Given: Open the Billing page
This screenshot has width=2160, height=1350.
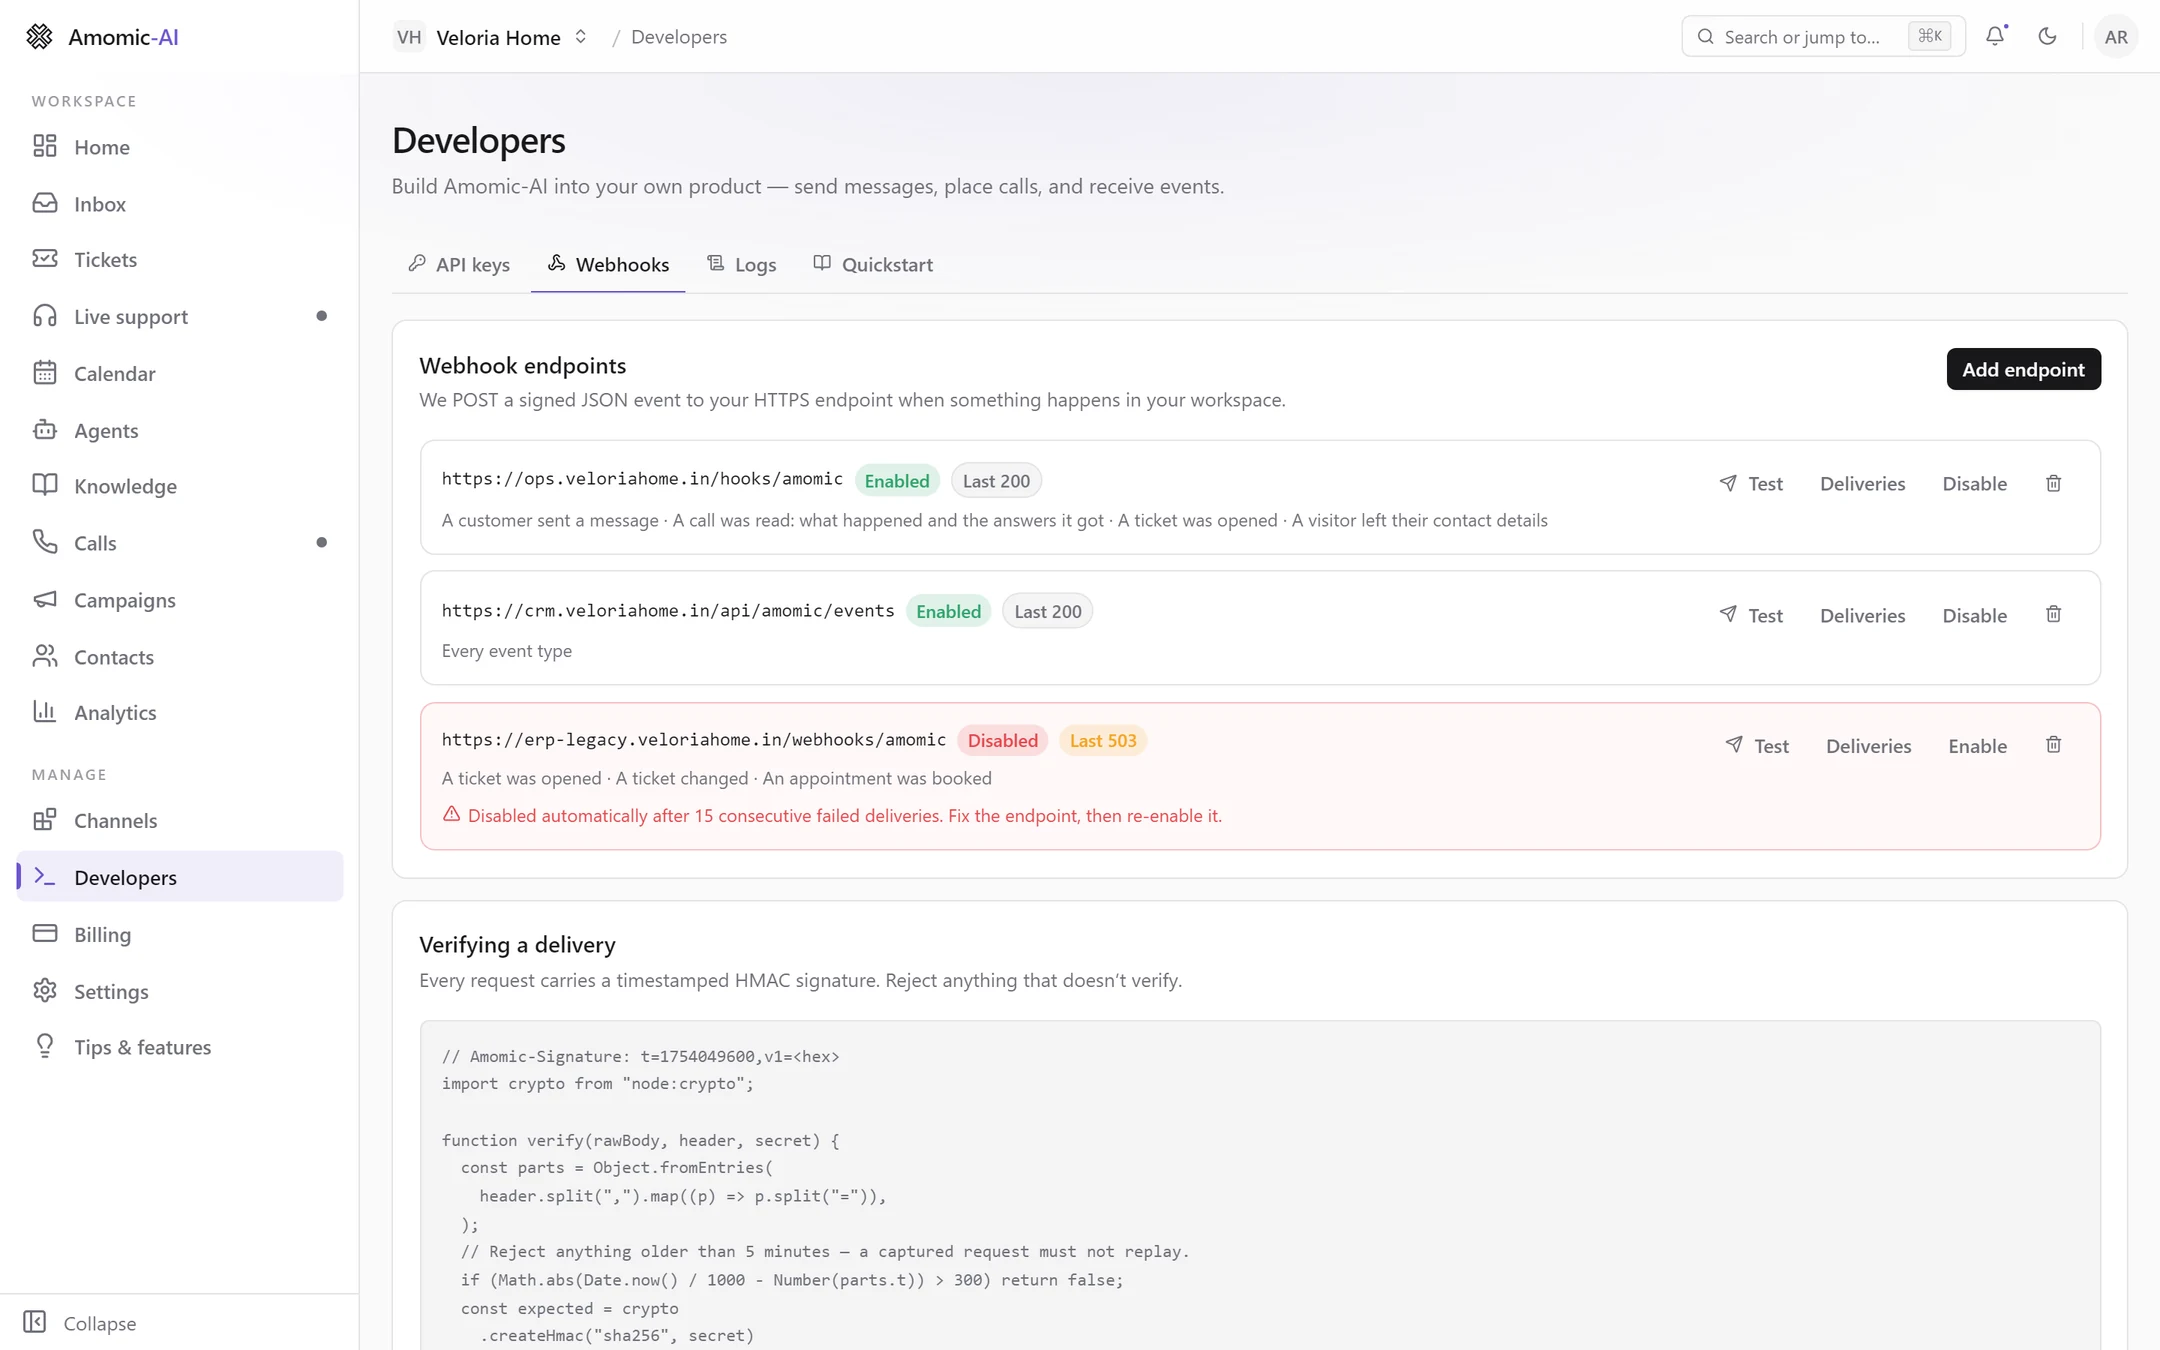Looking at the screenshot, I should pyautogui.click(x=180, y=934).
